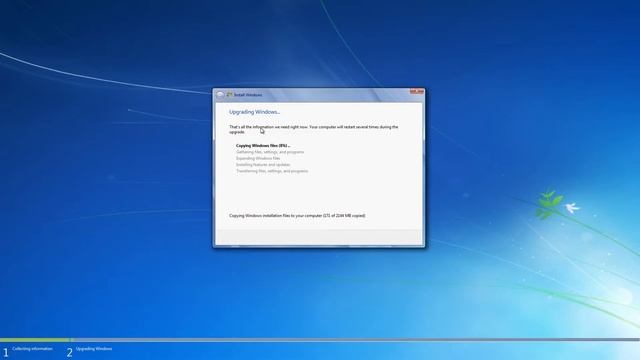Click the back arrow in Install Windows
Viewport: 640px width, 360px height.
pyautogui.click(x=220, y=95)
